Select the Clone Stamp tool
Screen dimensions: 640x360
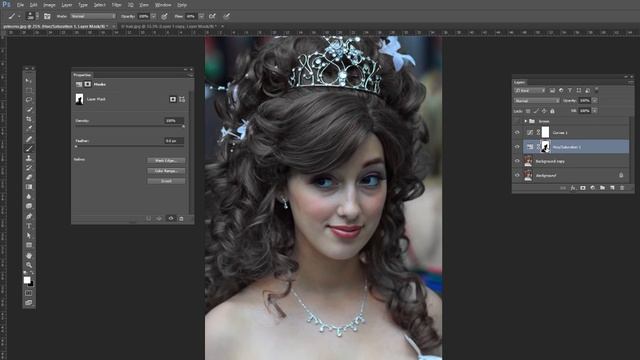point(29,158)
